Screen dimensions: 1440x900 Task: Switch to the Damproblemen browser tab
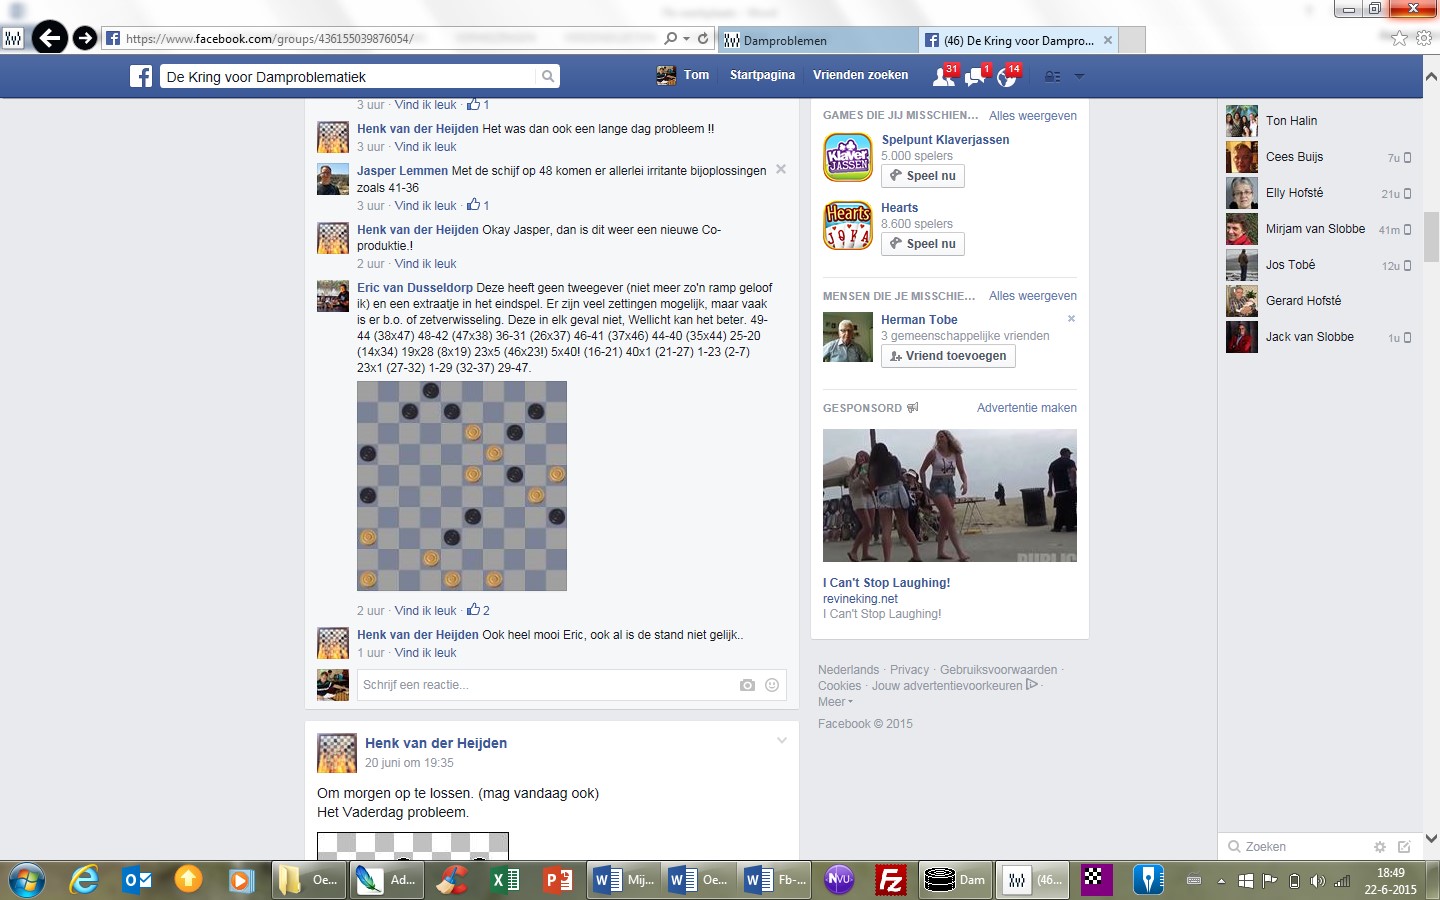point(817,40)
